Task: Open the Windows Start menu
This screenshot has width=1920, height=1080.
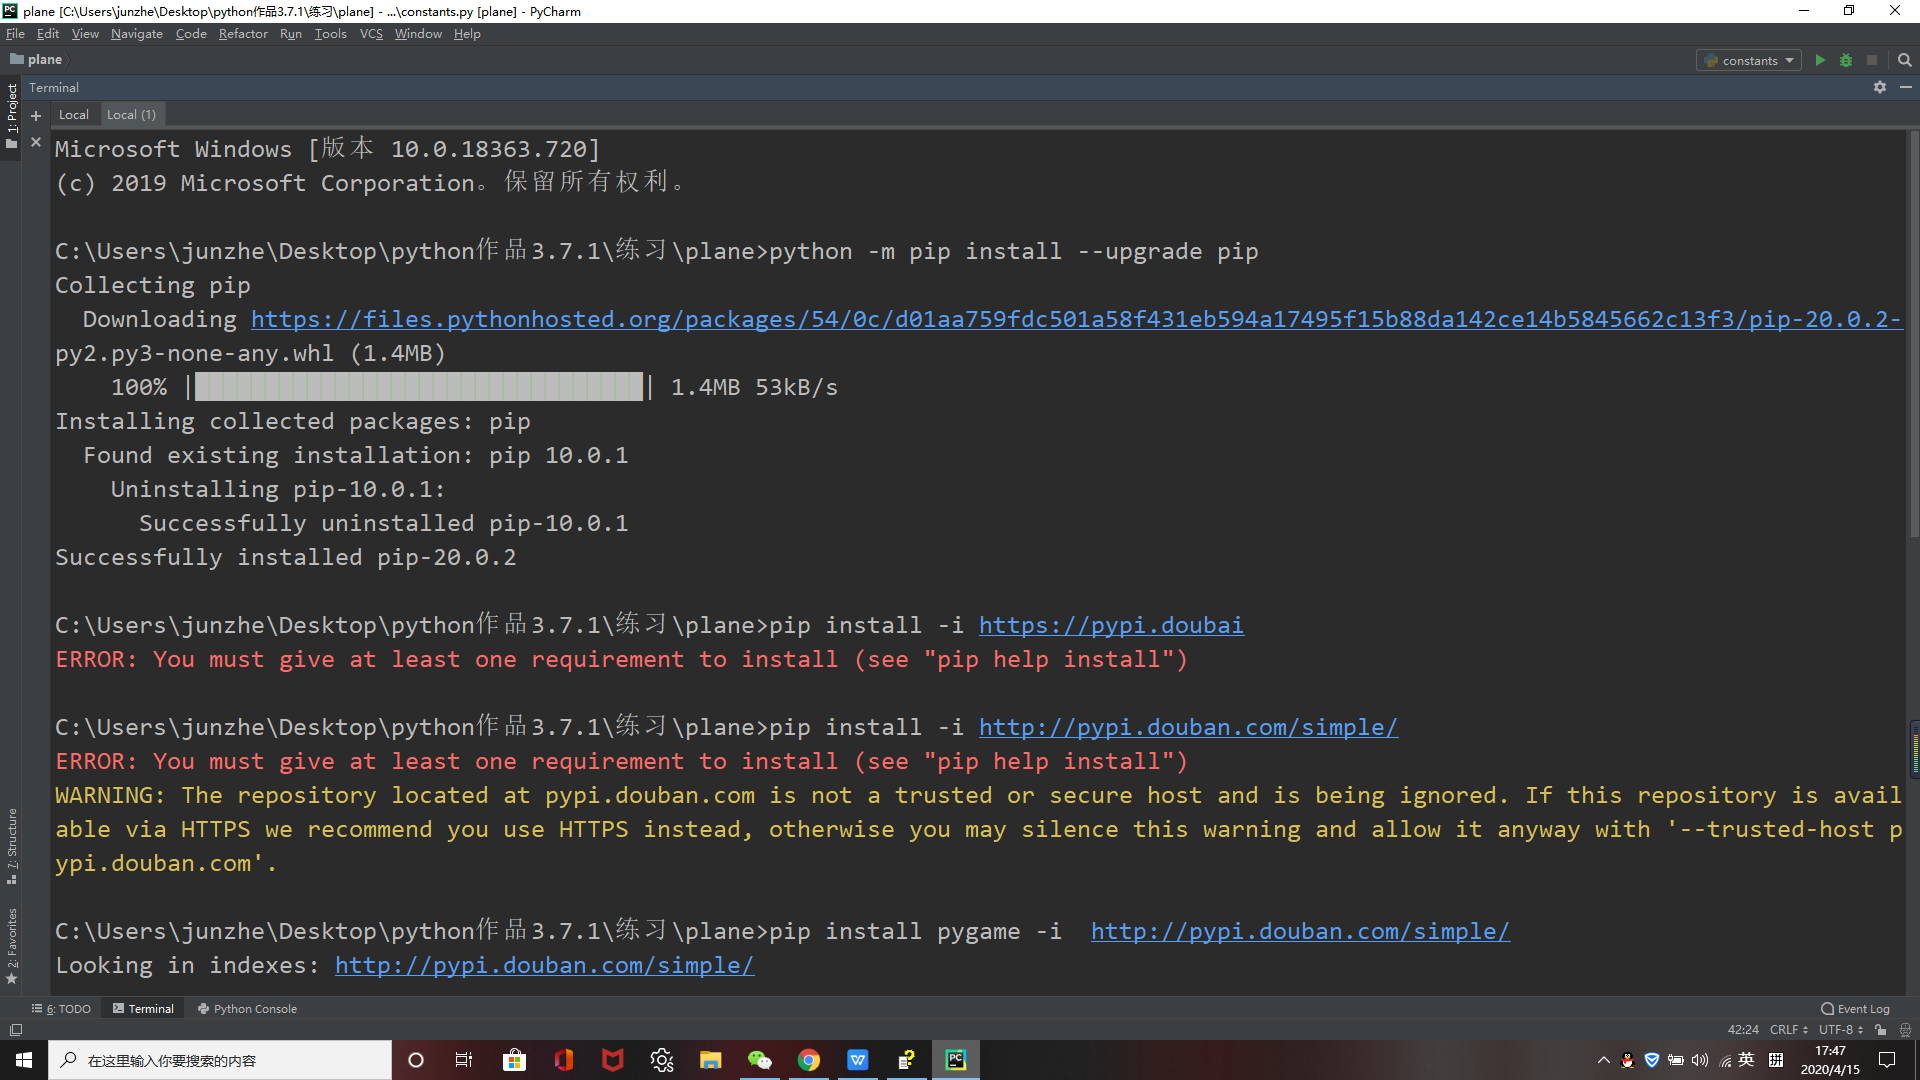Action: coord(24,1060)
